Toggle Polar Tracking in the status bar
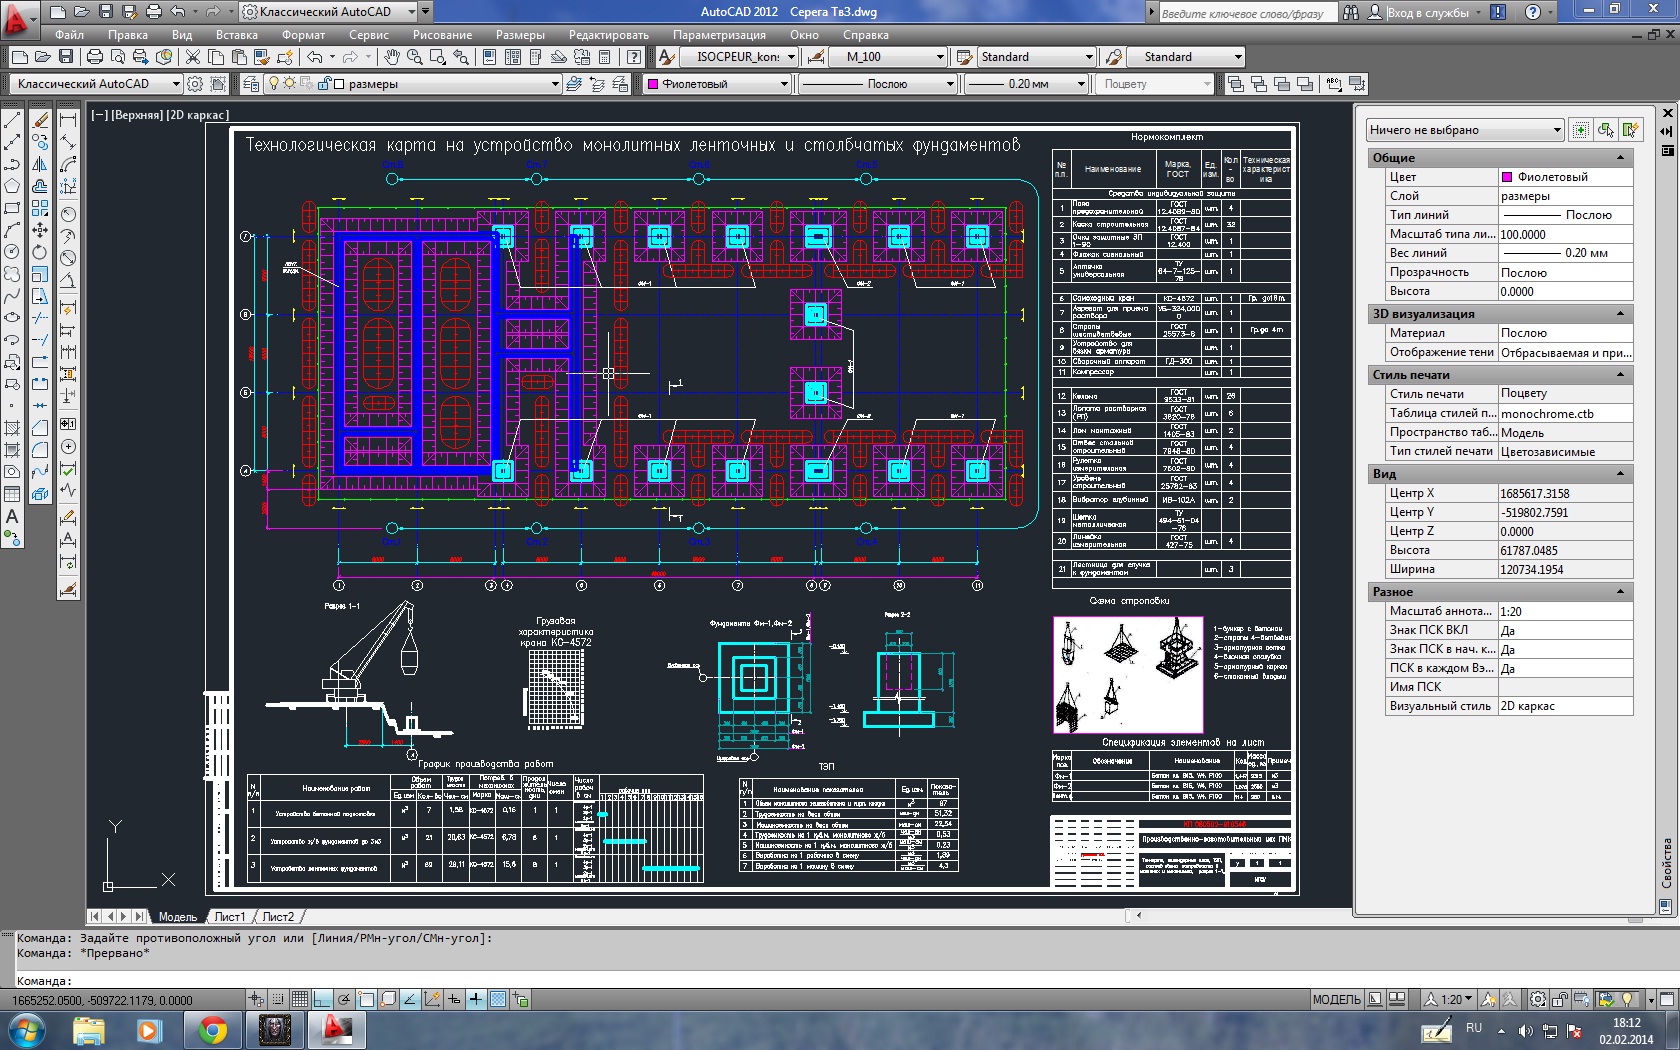Viewport: 1680px width, 1050px height. [x=343, y=999]
